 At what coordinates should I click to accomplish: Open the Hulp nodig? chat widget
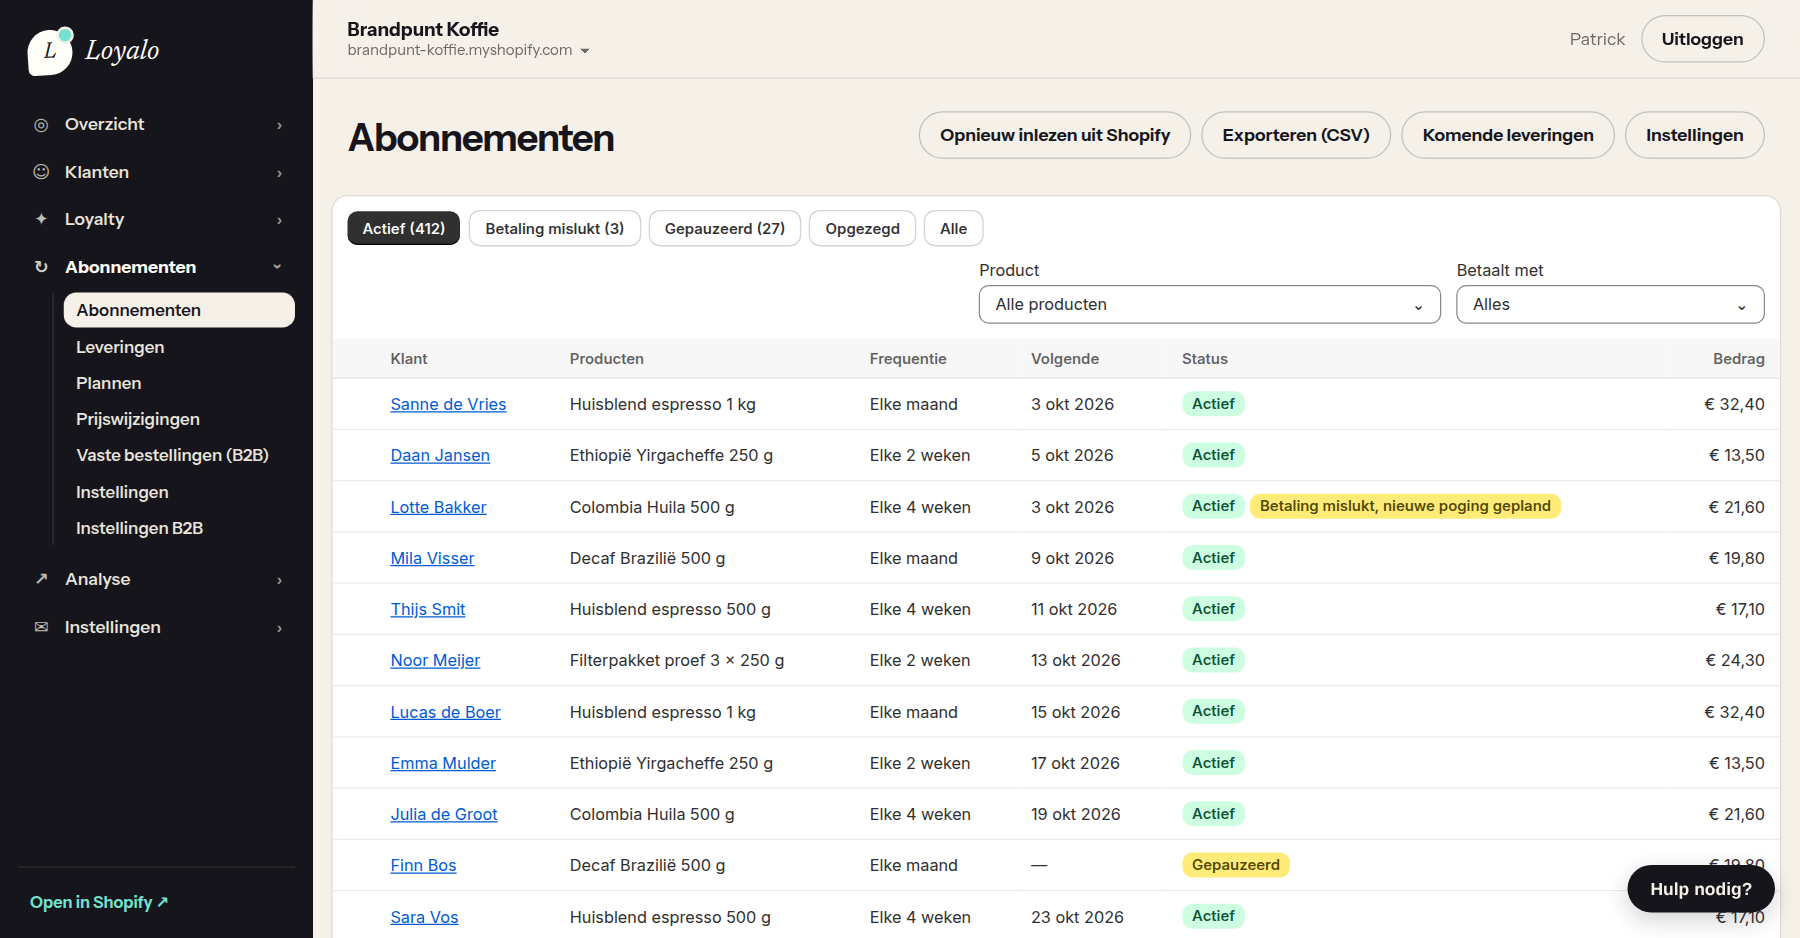click(1701, 889)
